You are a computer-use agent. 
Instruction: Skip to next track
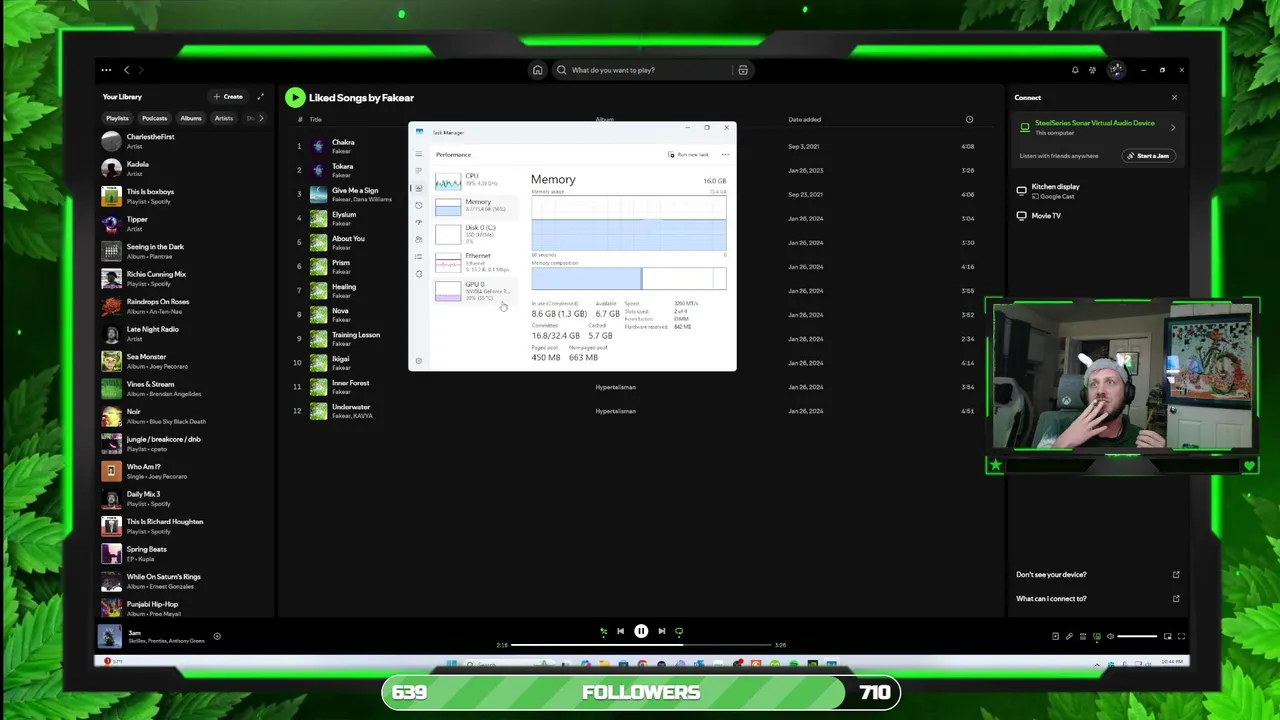tap(661, 631)
